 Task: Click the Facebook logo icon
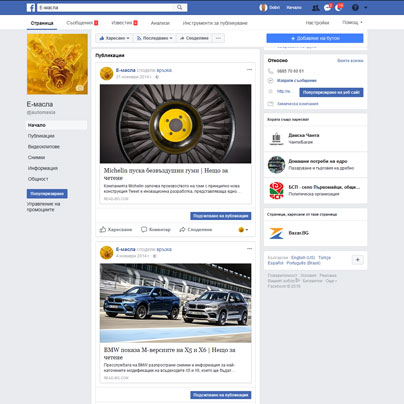tap(31, 7)
